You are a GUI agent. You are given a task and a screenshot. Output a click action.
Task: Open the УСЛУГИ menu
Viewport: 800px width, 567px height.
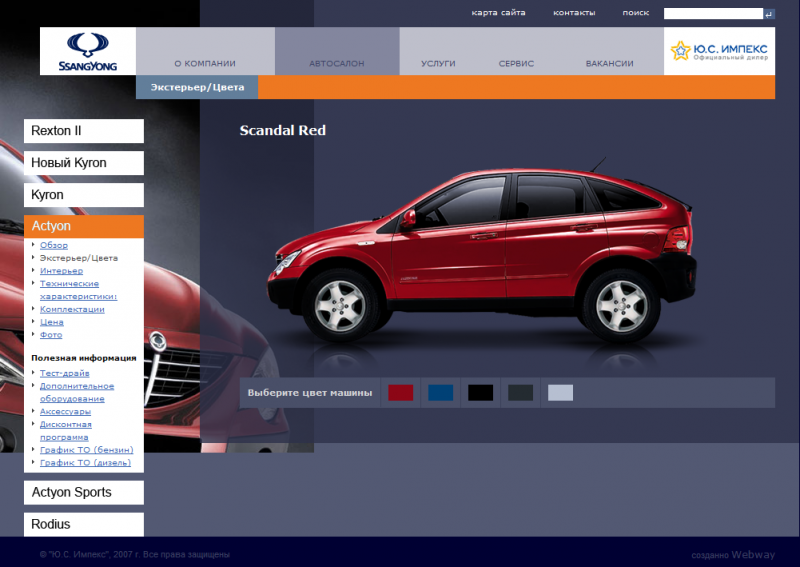pyautogui.click(x=438, y=63)
